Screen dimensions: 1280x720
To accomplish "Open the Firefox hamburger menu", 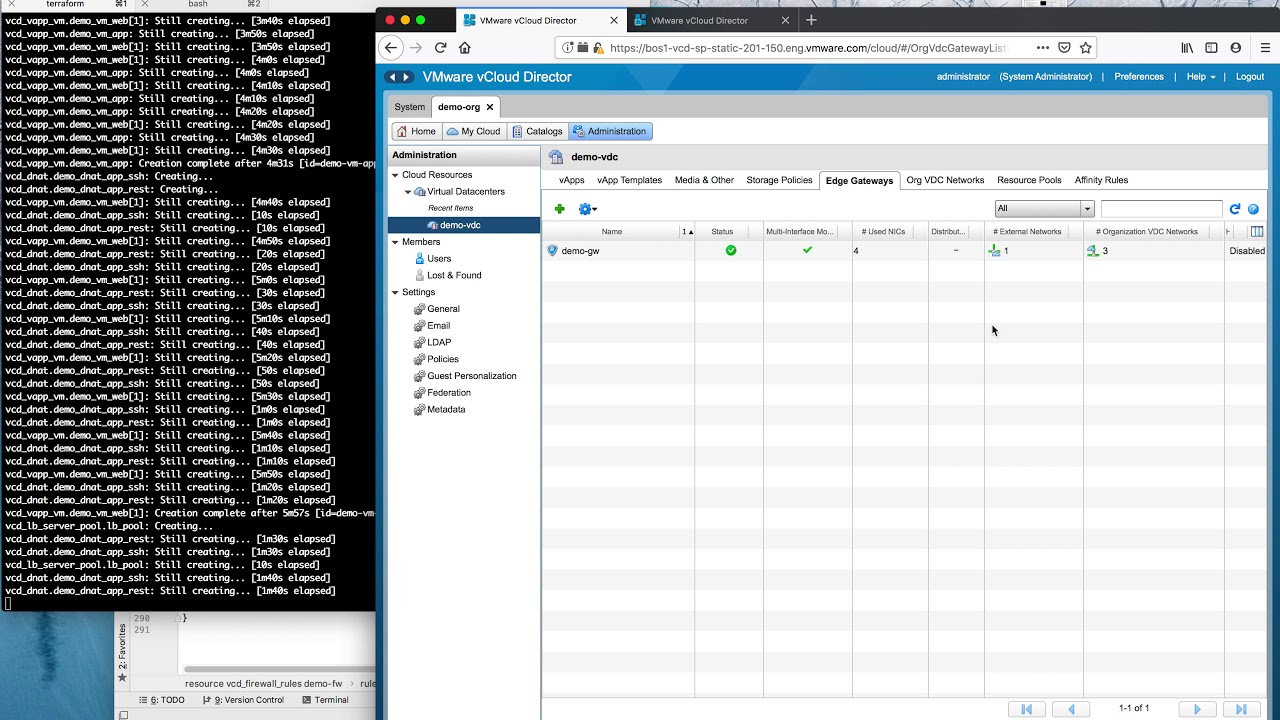I will click(1265, 47).
